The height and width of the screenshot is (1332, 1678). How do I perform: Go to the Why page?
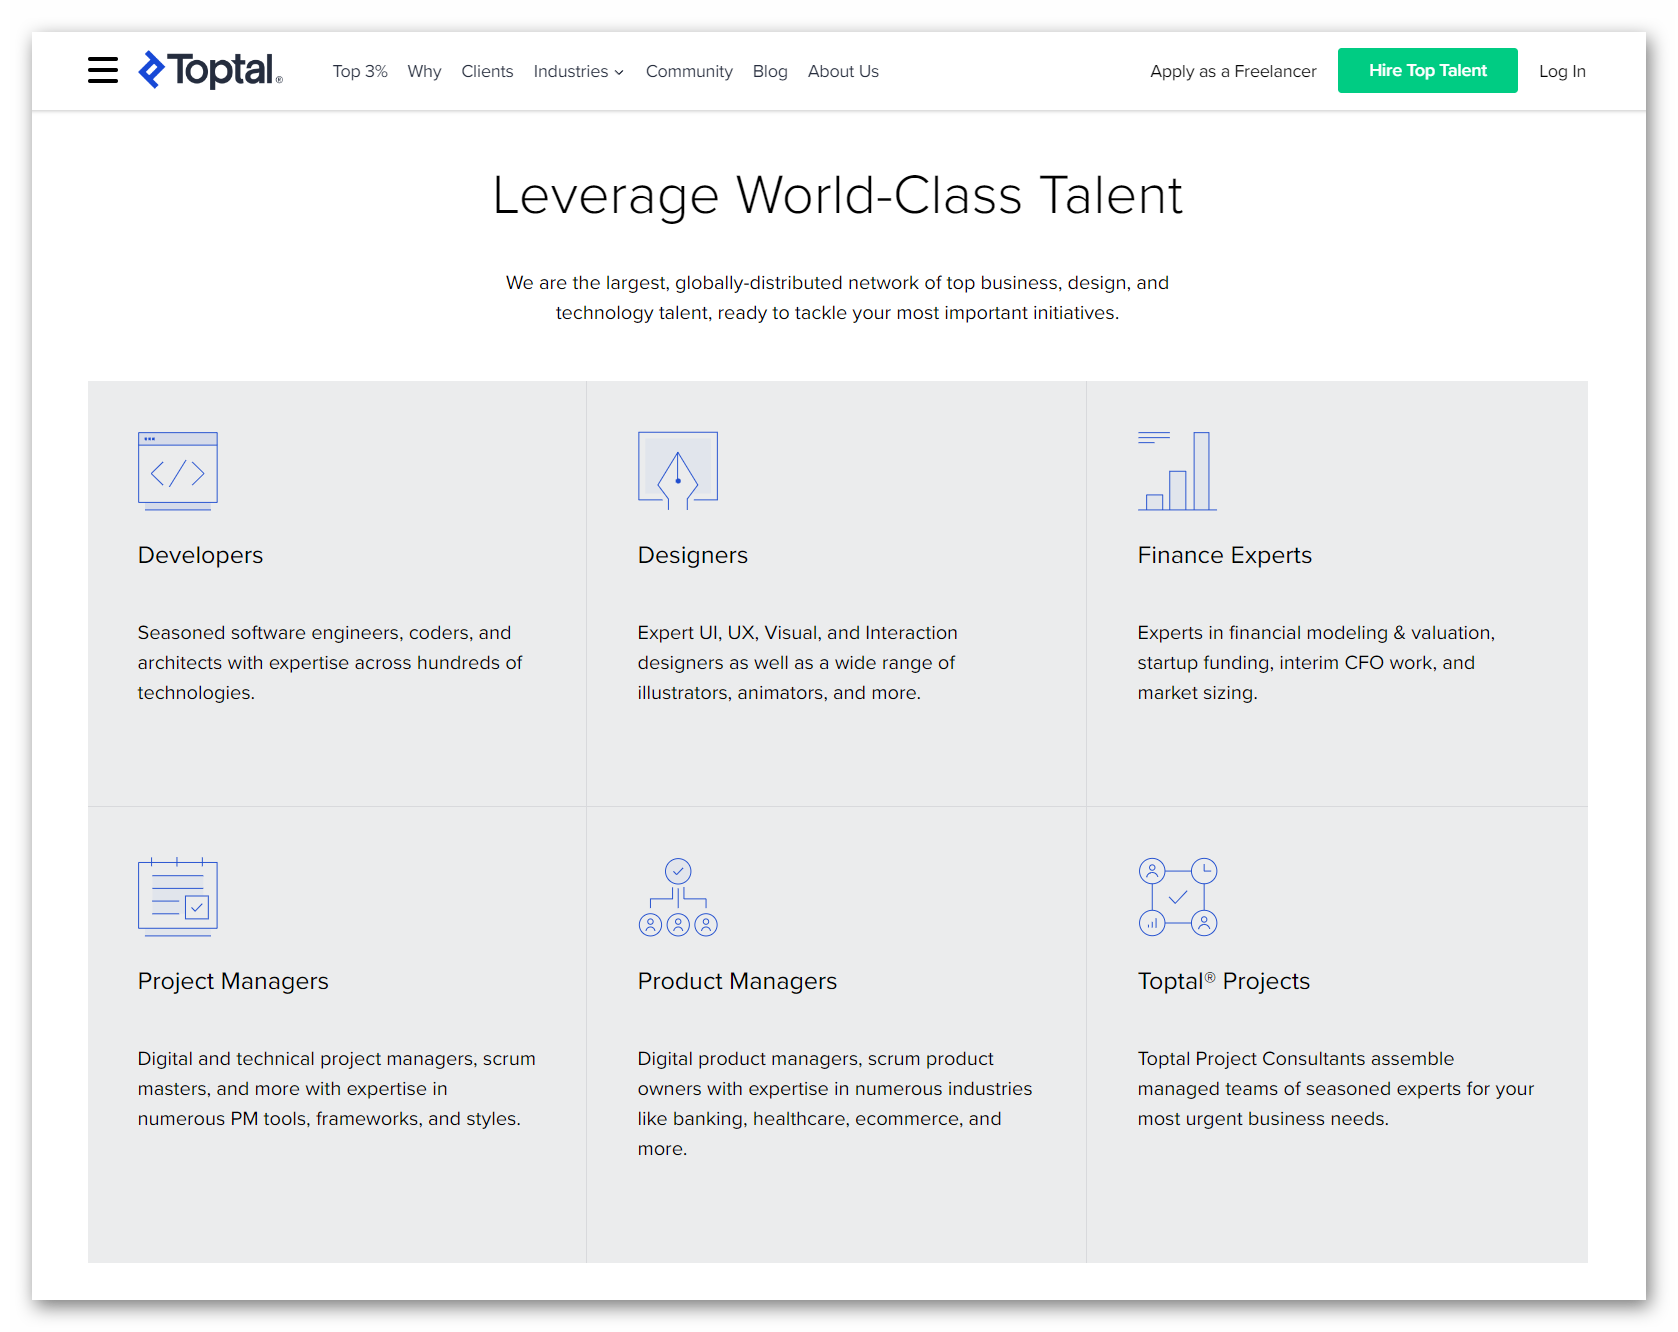point(424,71)
